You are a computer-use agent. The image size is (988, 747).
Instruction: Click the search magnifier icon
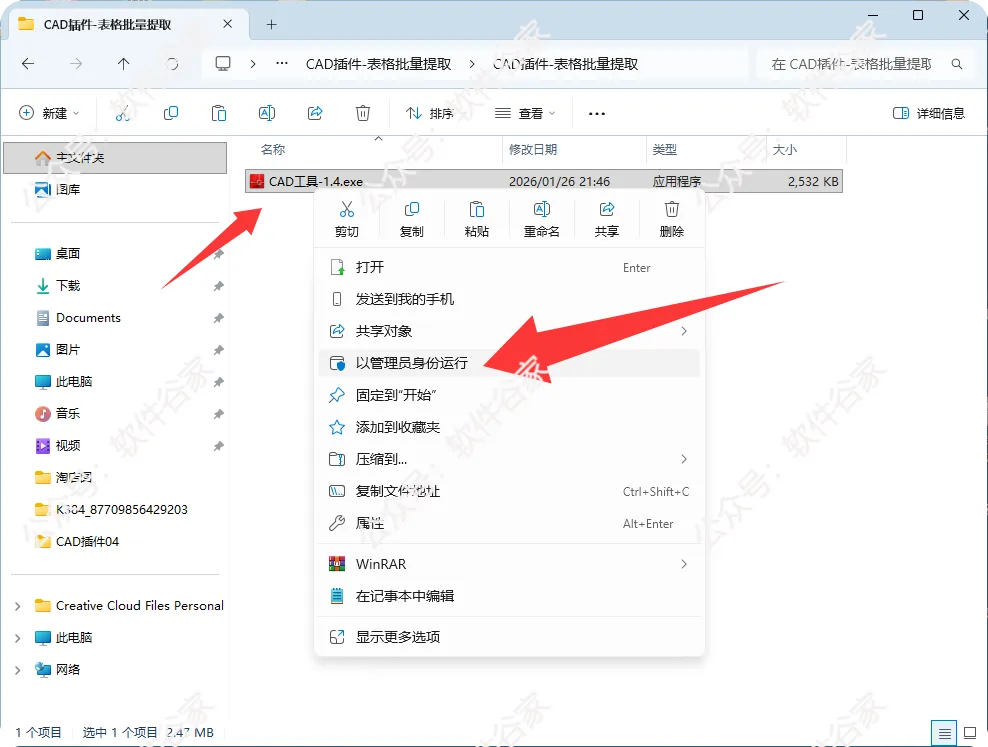956,64
